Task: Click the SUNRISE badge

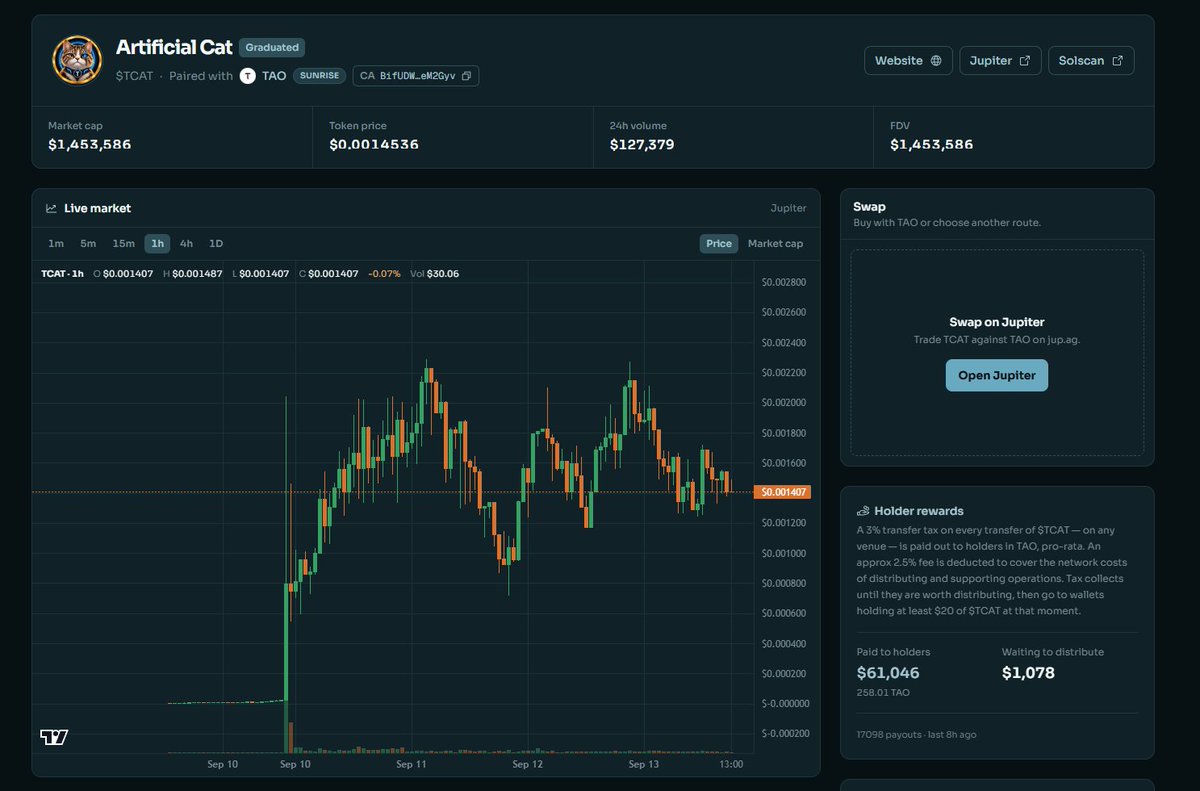Action: coord(320,76)
